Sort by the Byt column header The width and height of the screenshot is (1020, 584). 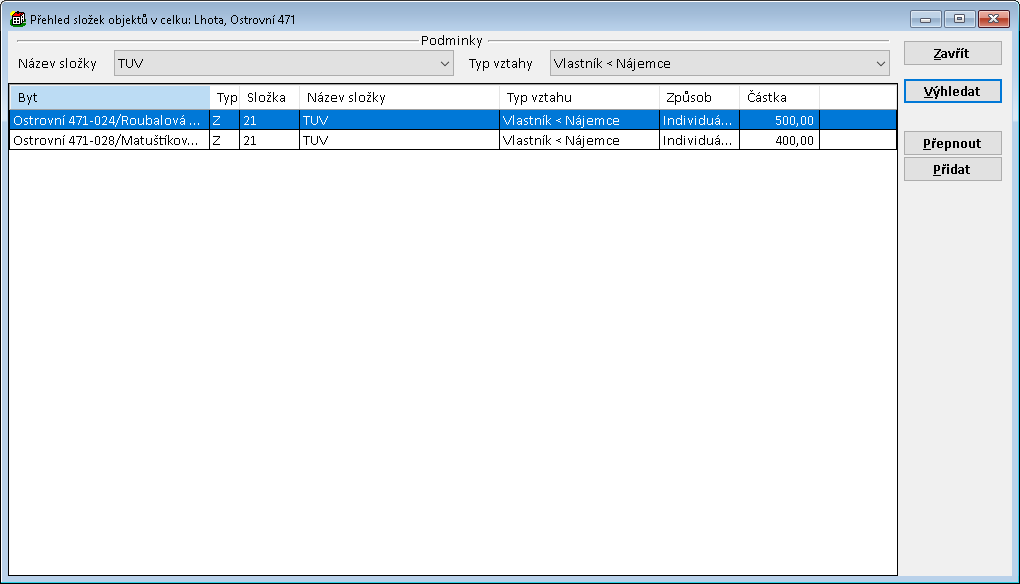point(109,98)
